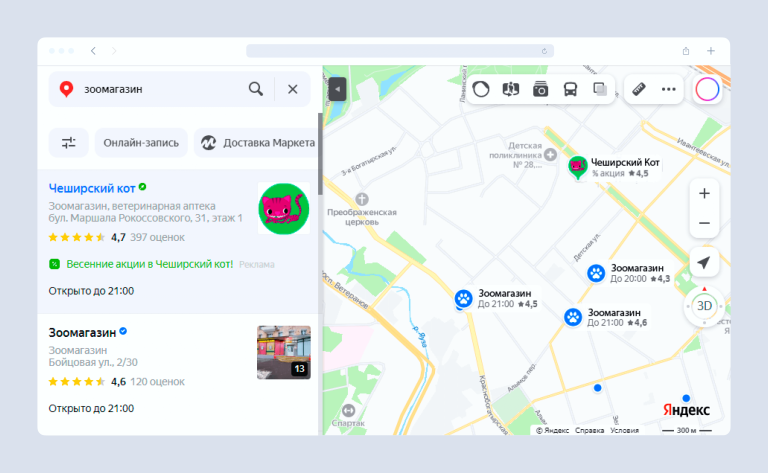Screen dimensions: 768x473
Task: Click the magnifier search icon
Action: click(x=256, y=89)
